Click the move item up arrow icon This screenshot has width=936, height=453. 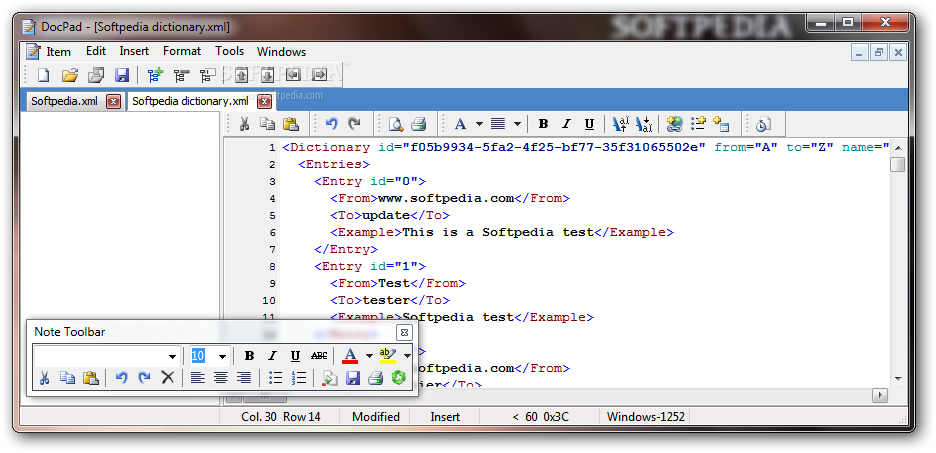(x=241, y=75)
